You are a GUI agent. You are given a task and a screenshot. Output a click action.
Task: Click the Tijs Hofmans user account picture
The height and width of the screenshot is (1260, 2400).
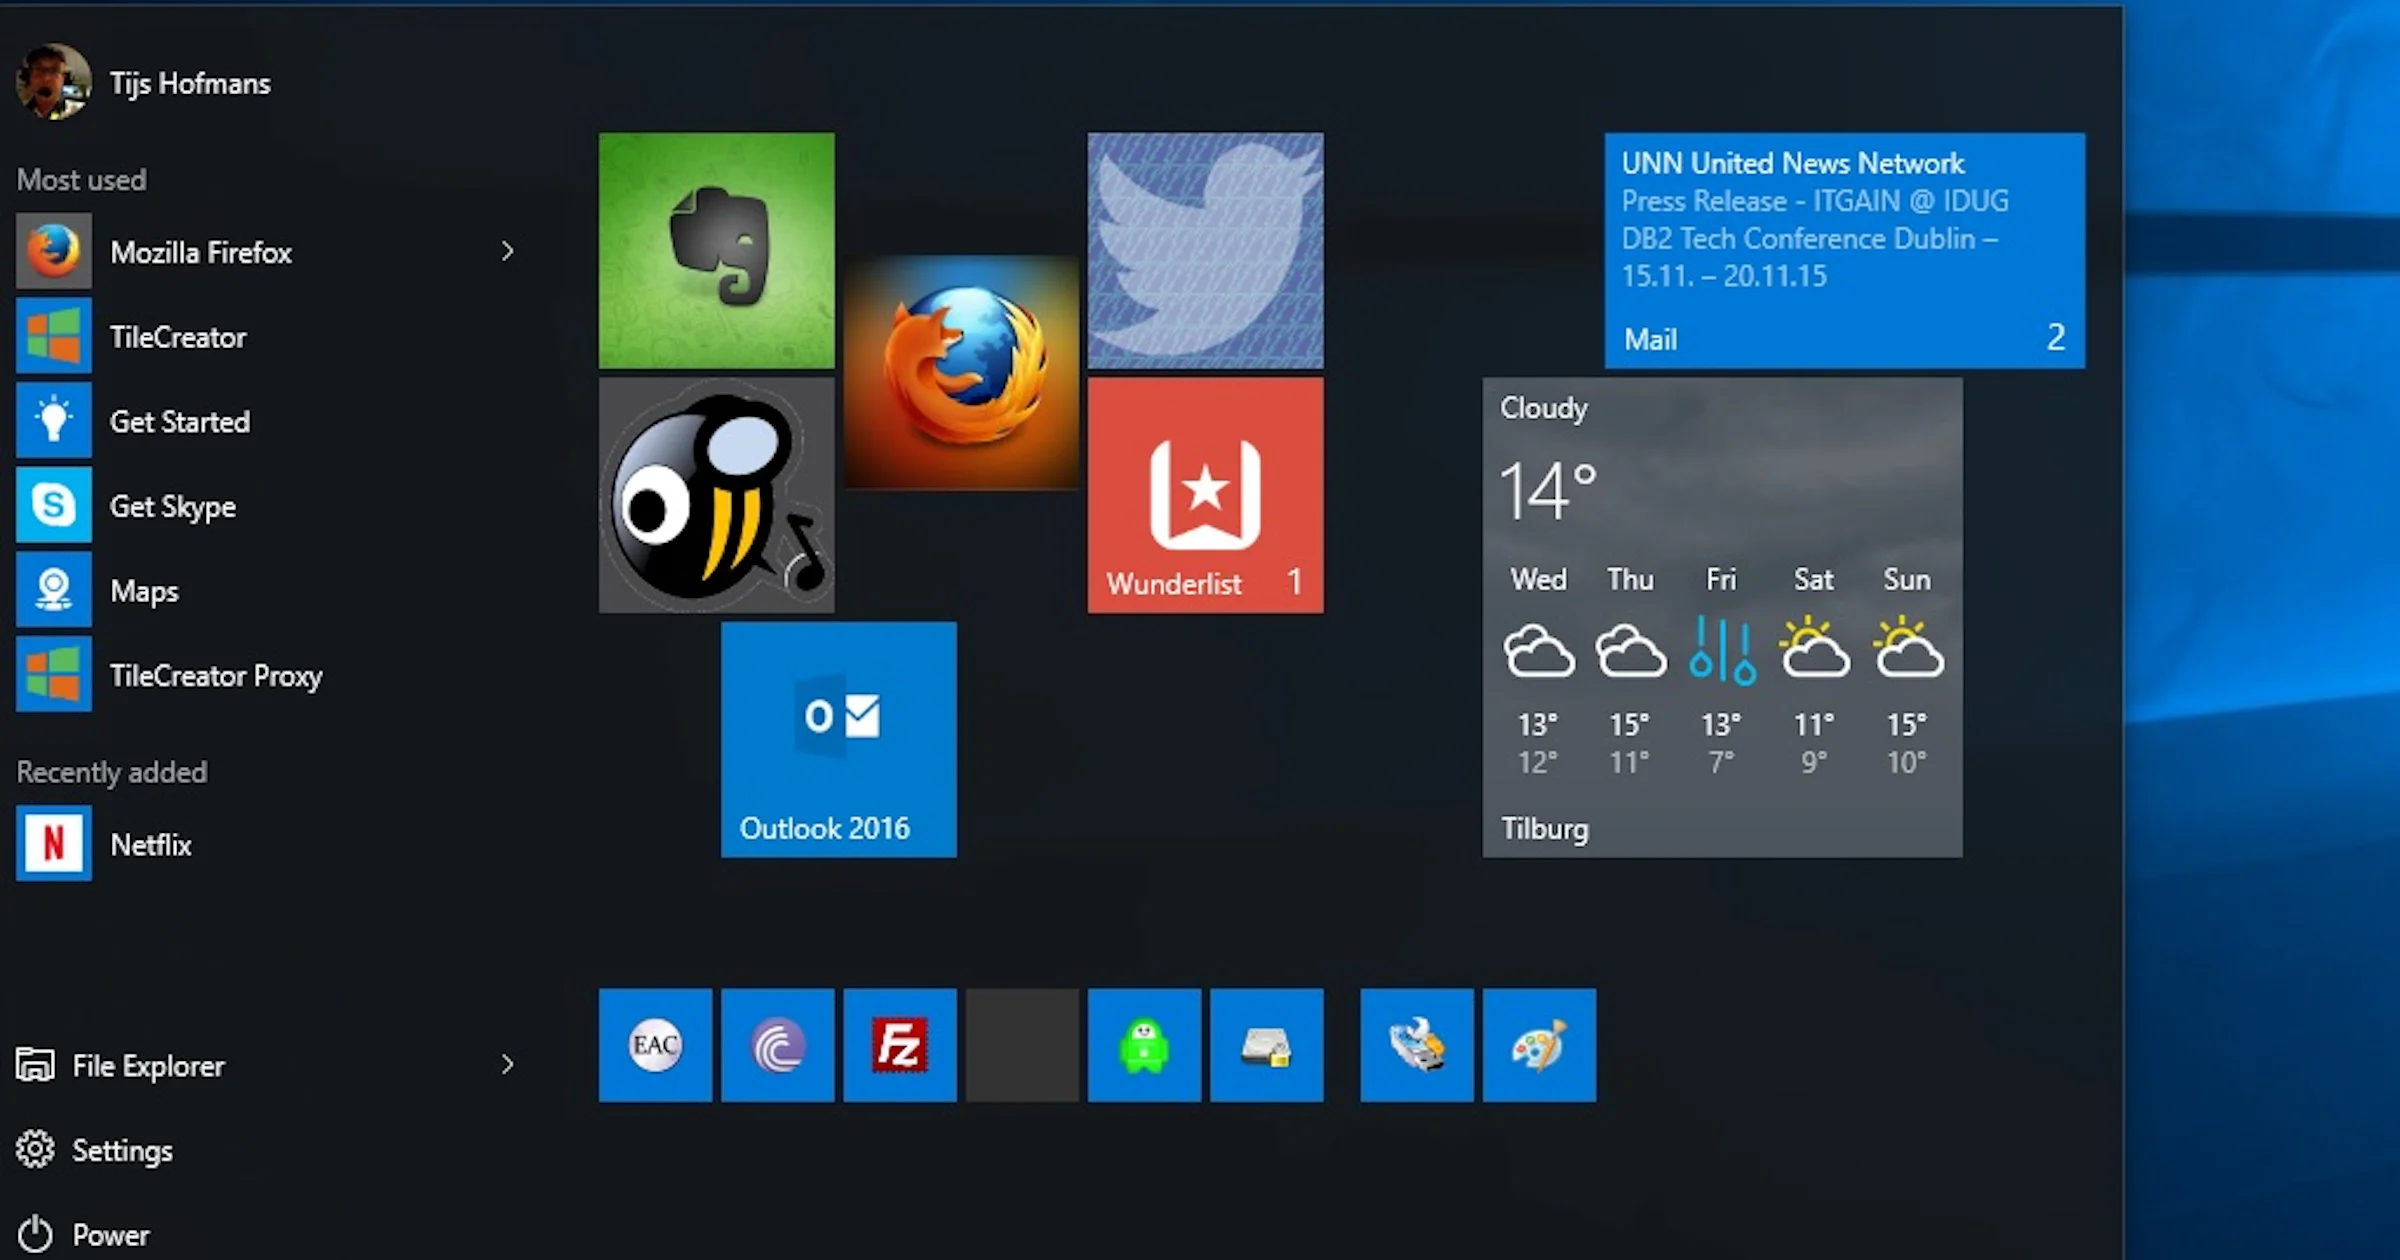coord(54,82)
